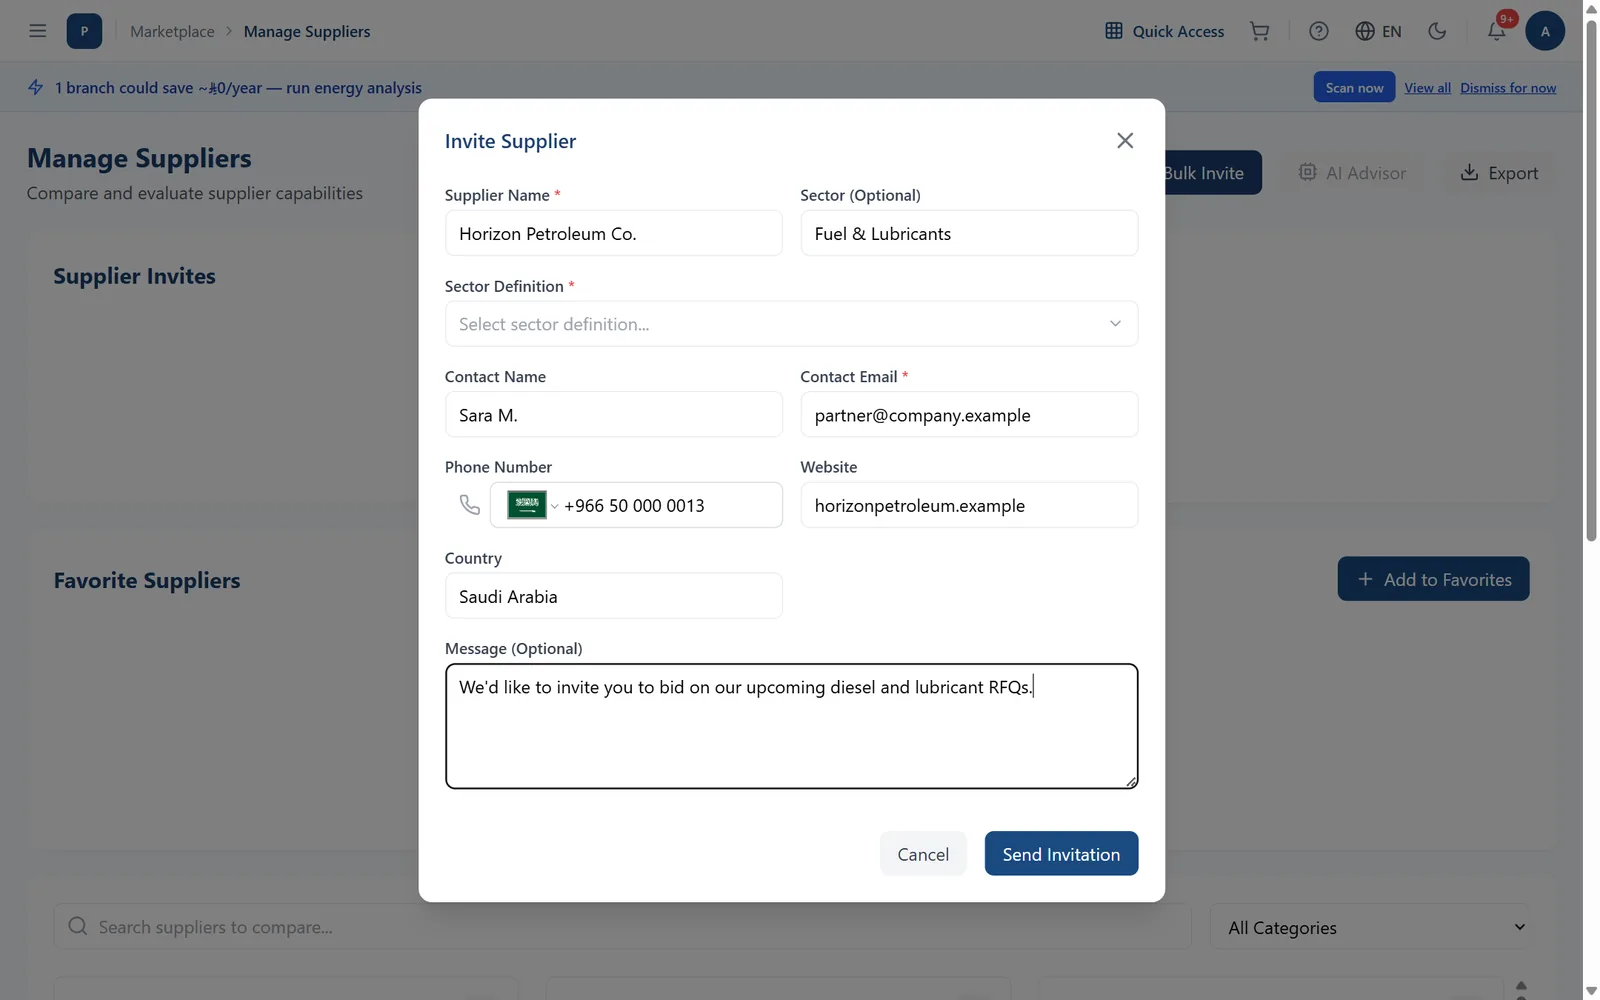Cancel the invite dialog
The width and height of the screenshot is (1600, 1000).
(923, 853)
